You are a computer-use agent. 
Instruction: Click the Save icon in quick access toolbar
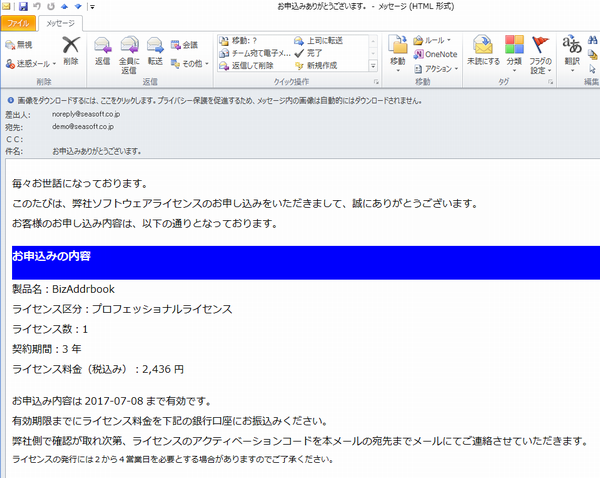pos(24,6)
